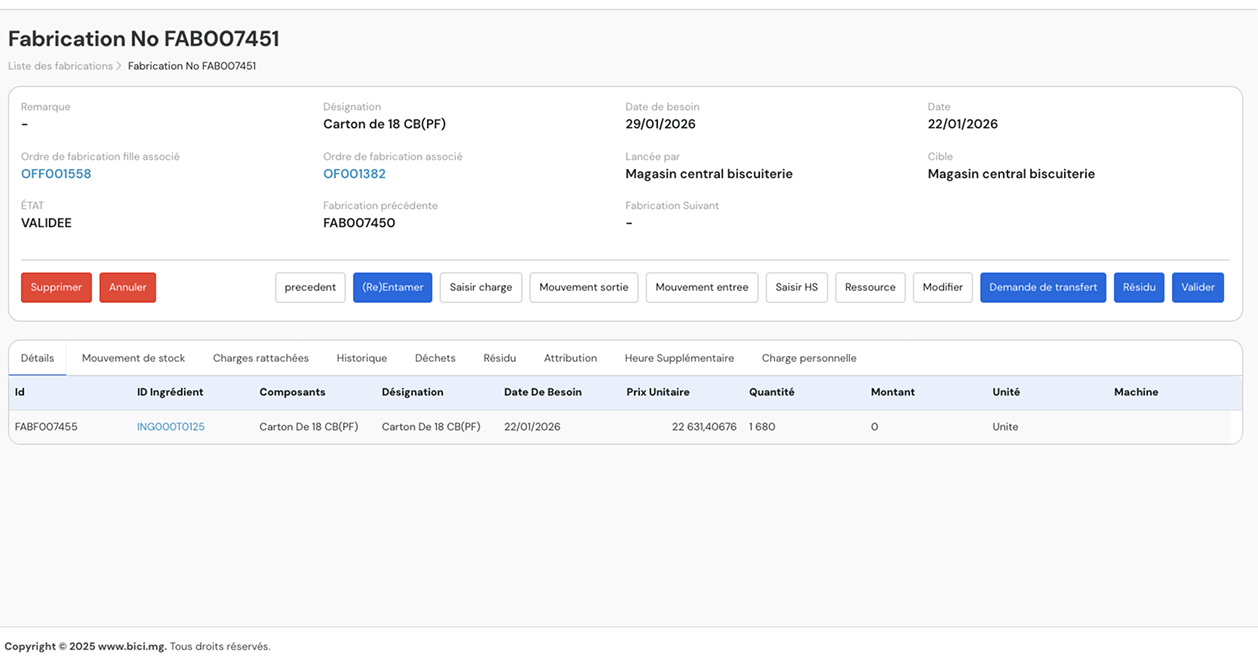Viewport: 1258px width, 664px height.
Task: Open the Déchets tab
Action: pyautogui.click(x=435, y=358)
